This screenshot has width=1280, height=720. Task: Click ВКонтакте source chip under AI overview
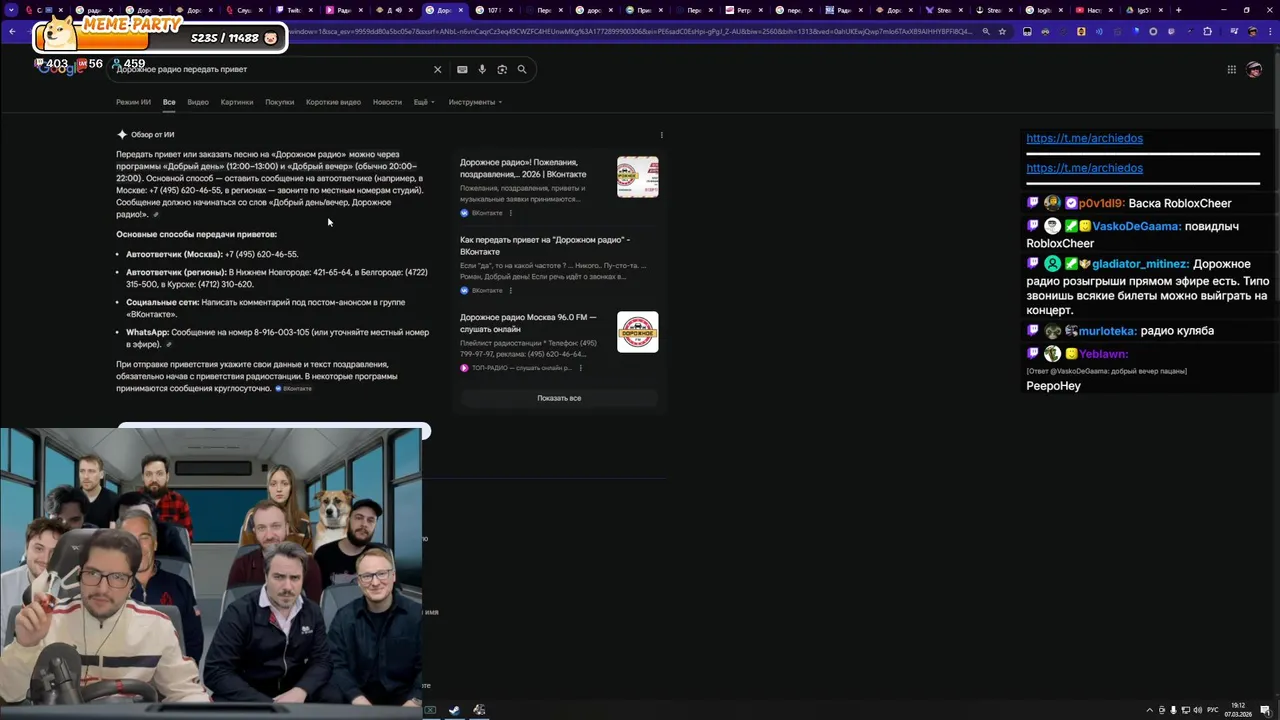click(293, 388)
